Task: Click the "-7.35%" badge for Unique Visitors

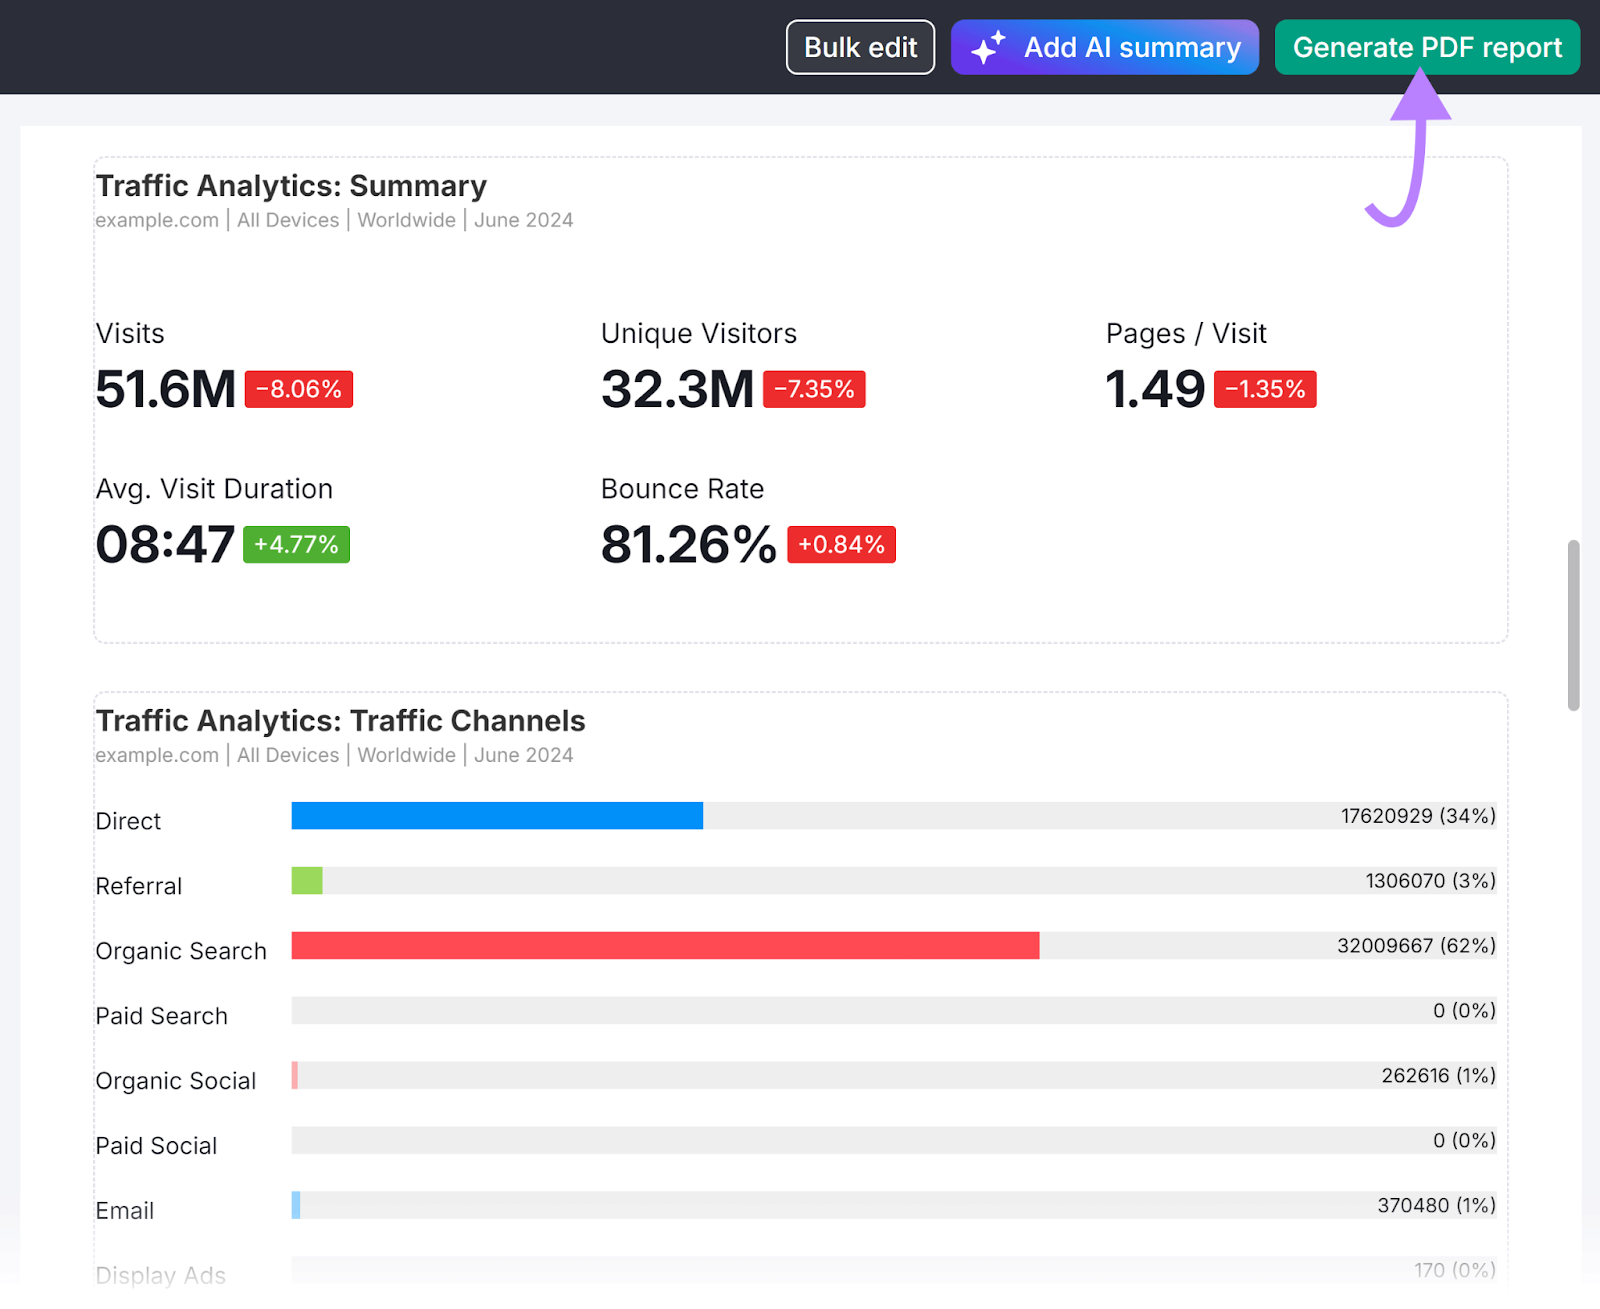Action: (x=814, y=389)
